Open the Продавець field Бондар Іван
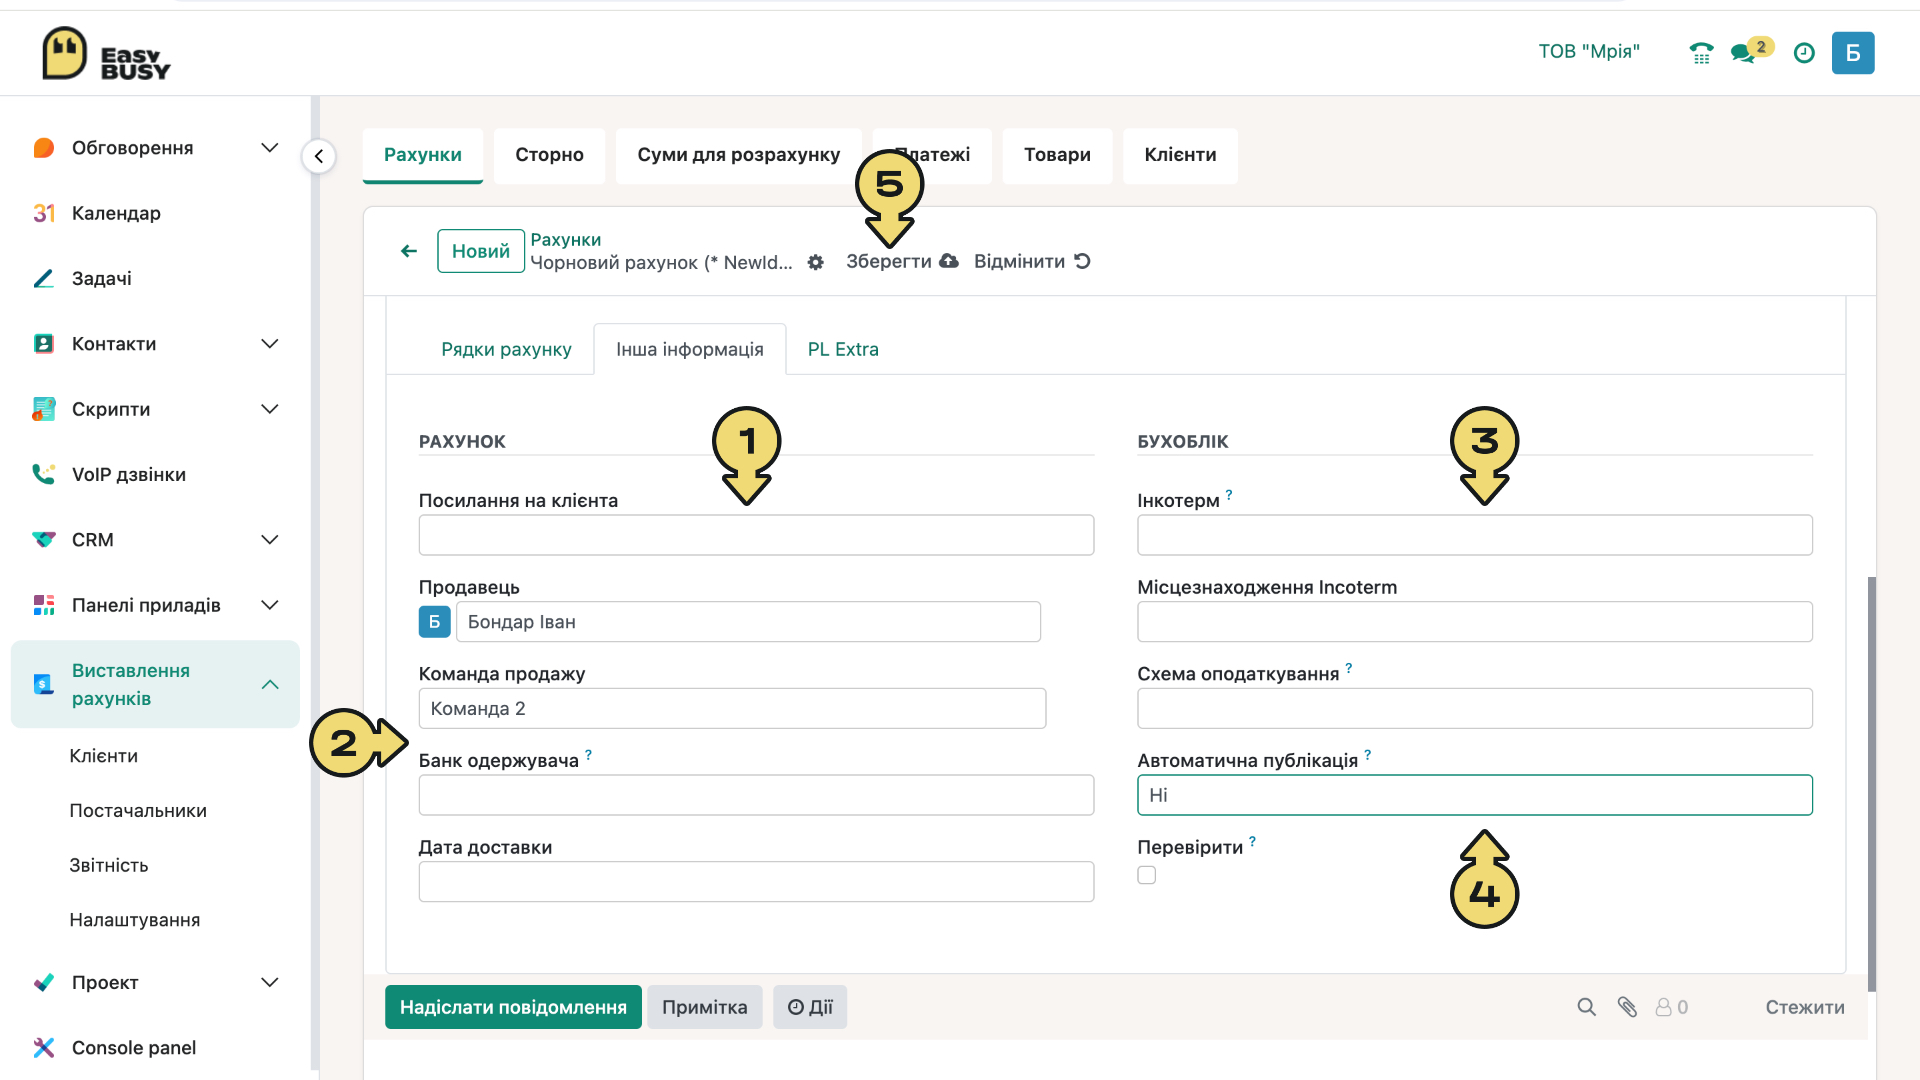This screenshot has height=1080, width=1920. coord(748,622)
